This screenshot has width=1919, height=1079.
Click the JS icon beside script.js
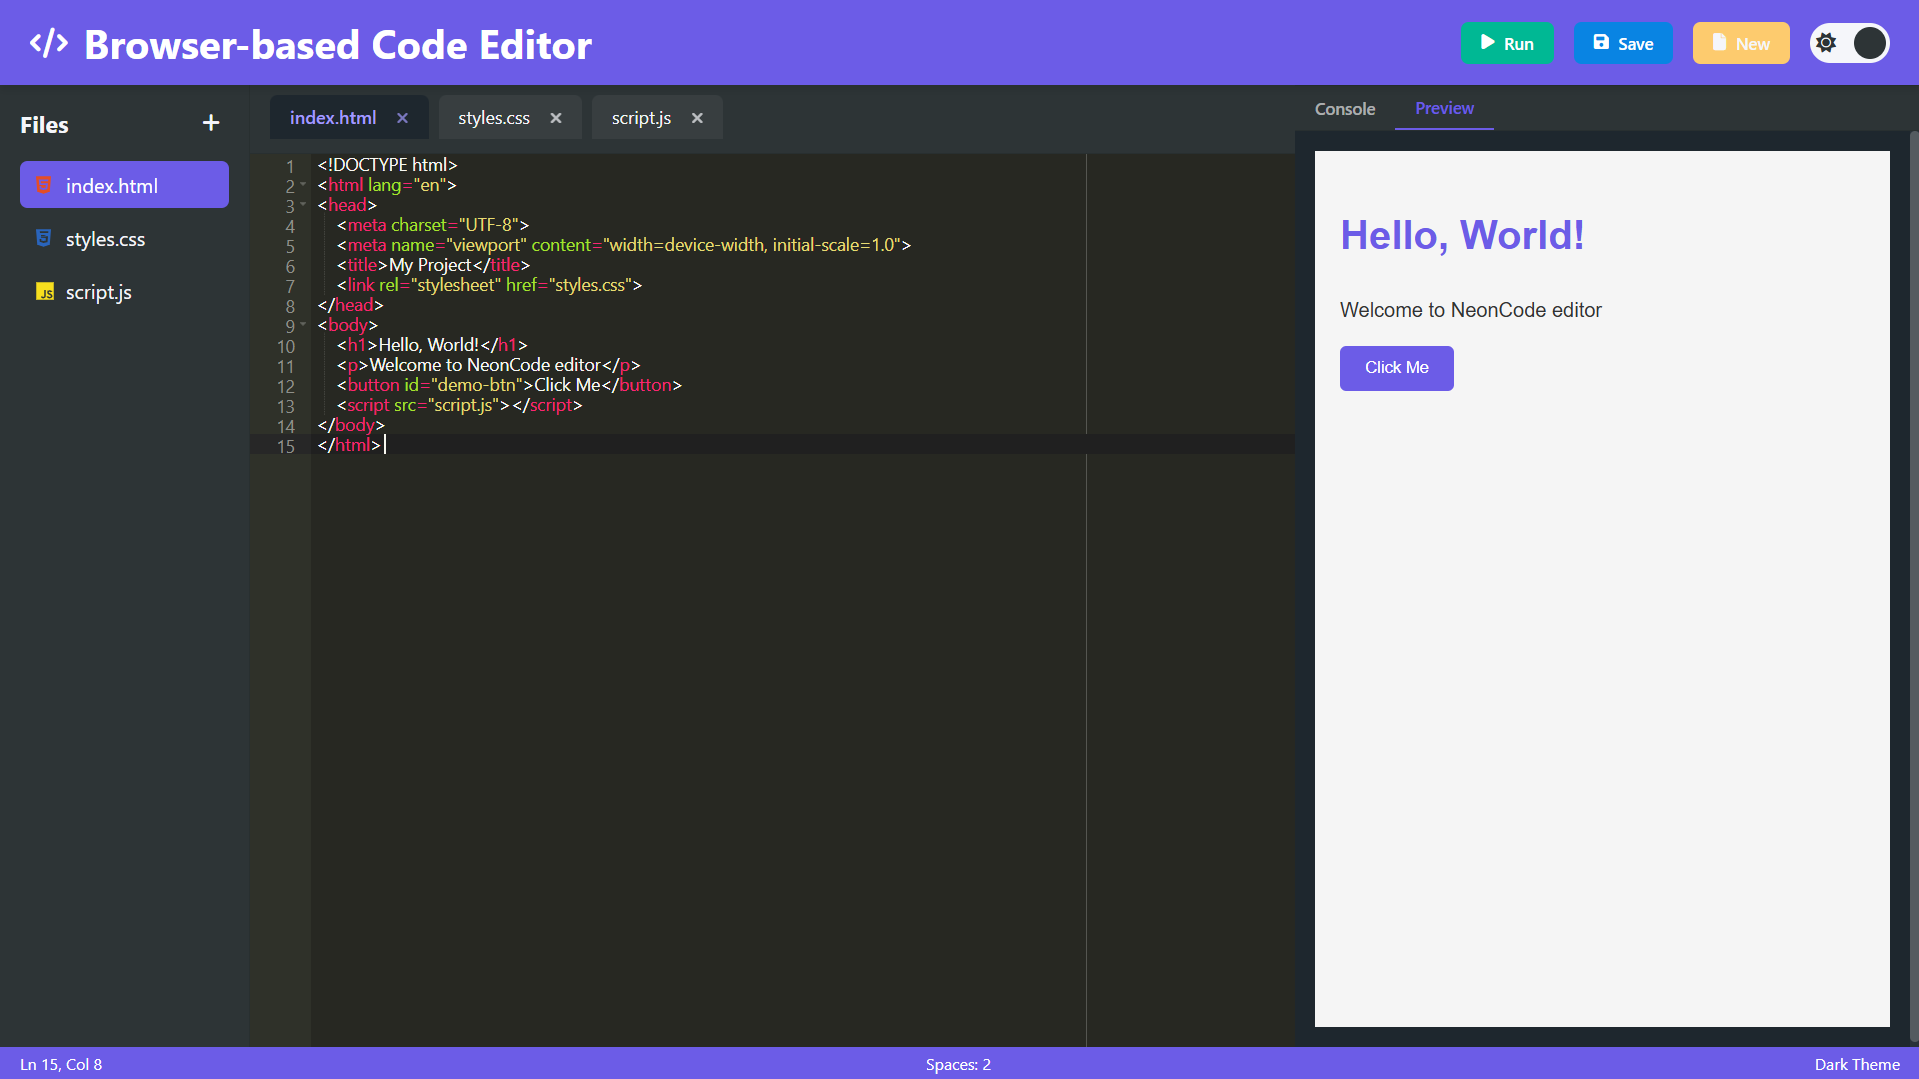click(45, 291)
